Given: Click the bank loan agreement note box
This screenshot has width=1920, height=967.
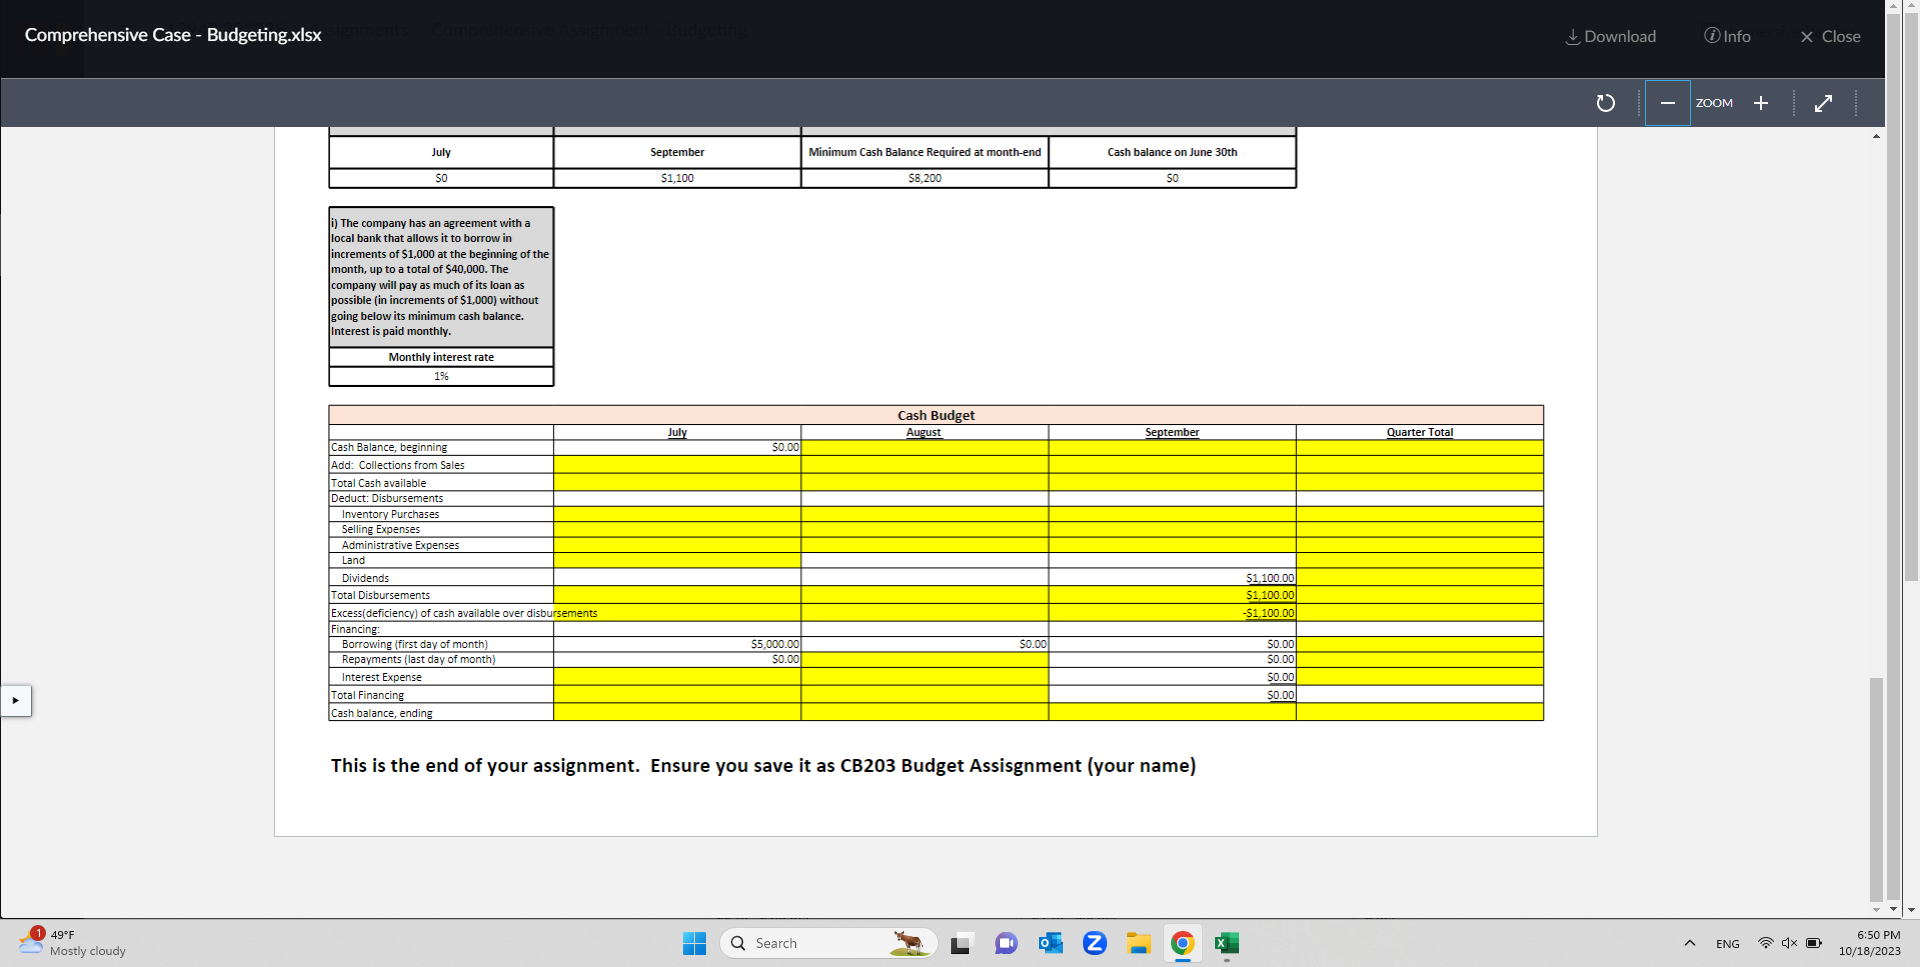Looking at the screenshot, I should (x=441, y=277).
